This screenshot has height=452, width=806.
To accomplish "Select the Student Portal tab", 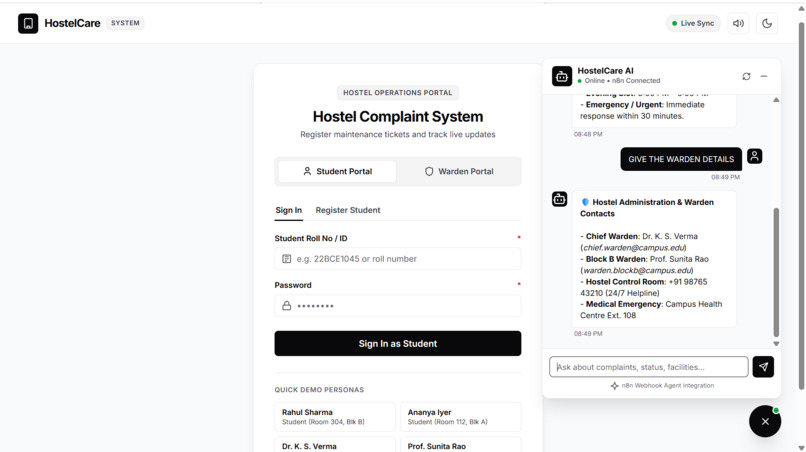I will 337,171.
